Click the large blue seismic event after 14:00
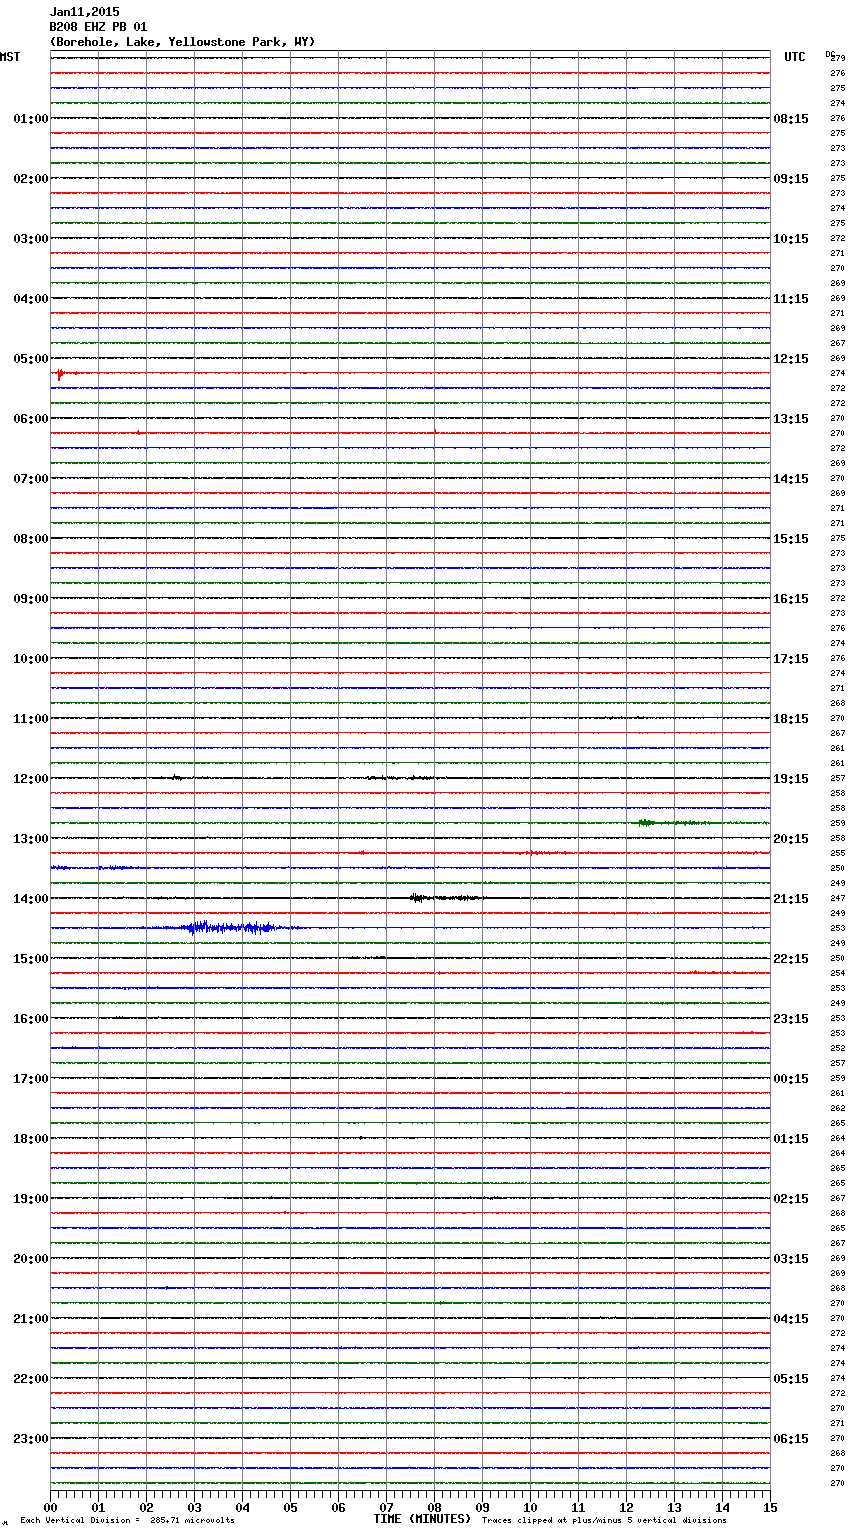 (x=232, y=928)
